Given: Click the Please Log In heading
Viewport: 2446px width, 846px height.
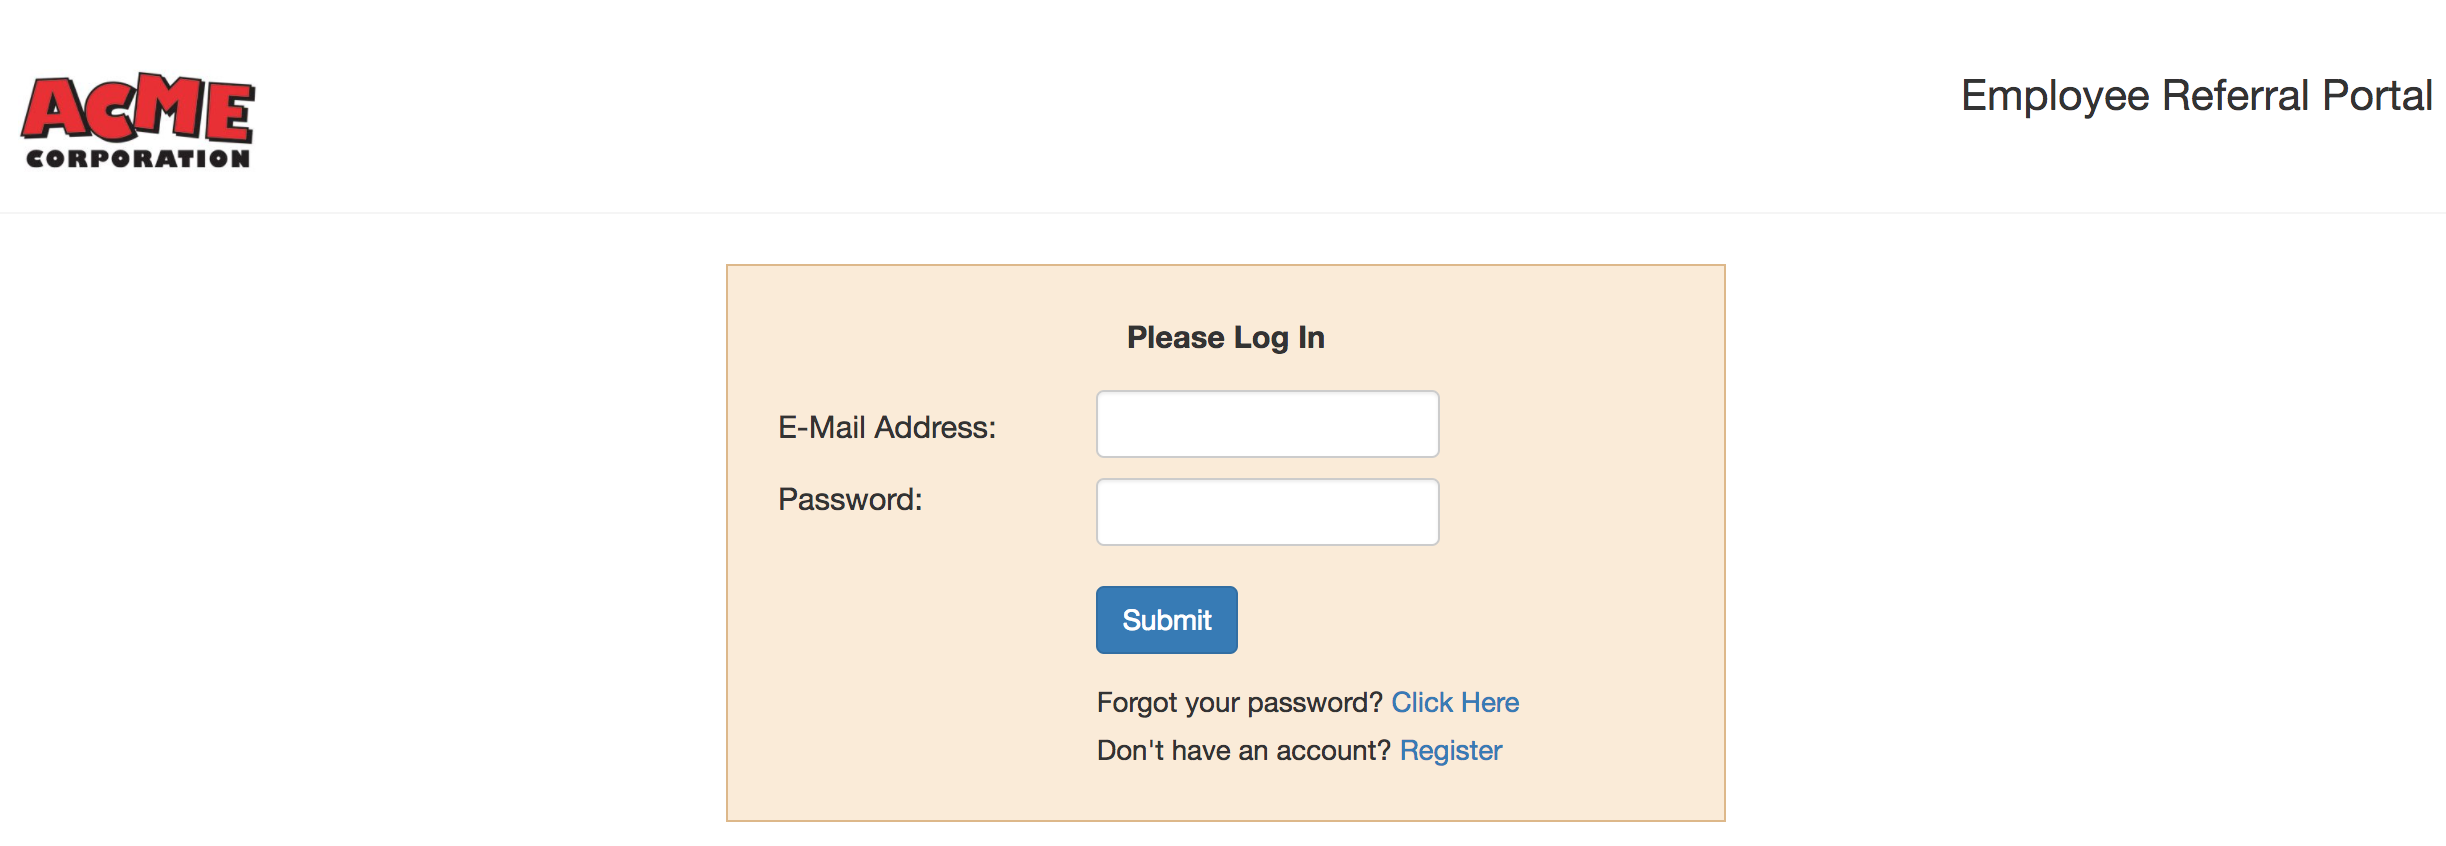Looking at the screenshot, I should [x=1225, y=337].
